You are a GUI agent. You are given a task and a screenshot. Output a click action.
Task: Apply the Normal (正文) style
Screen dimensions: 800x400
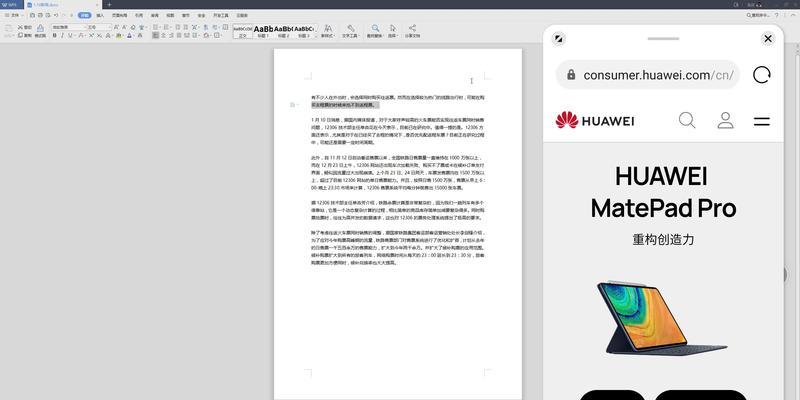243,31
